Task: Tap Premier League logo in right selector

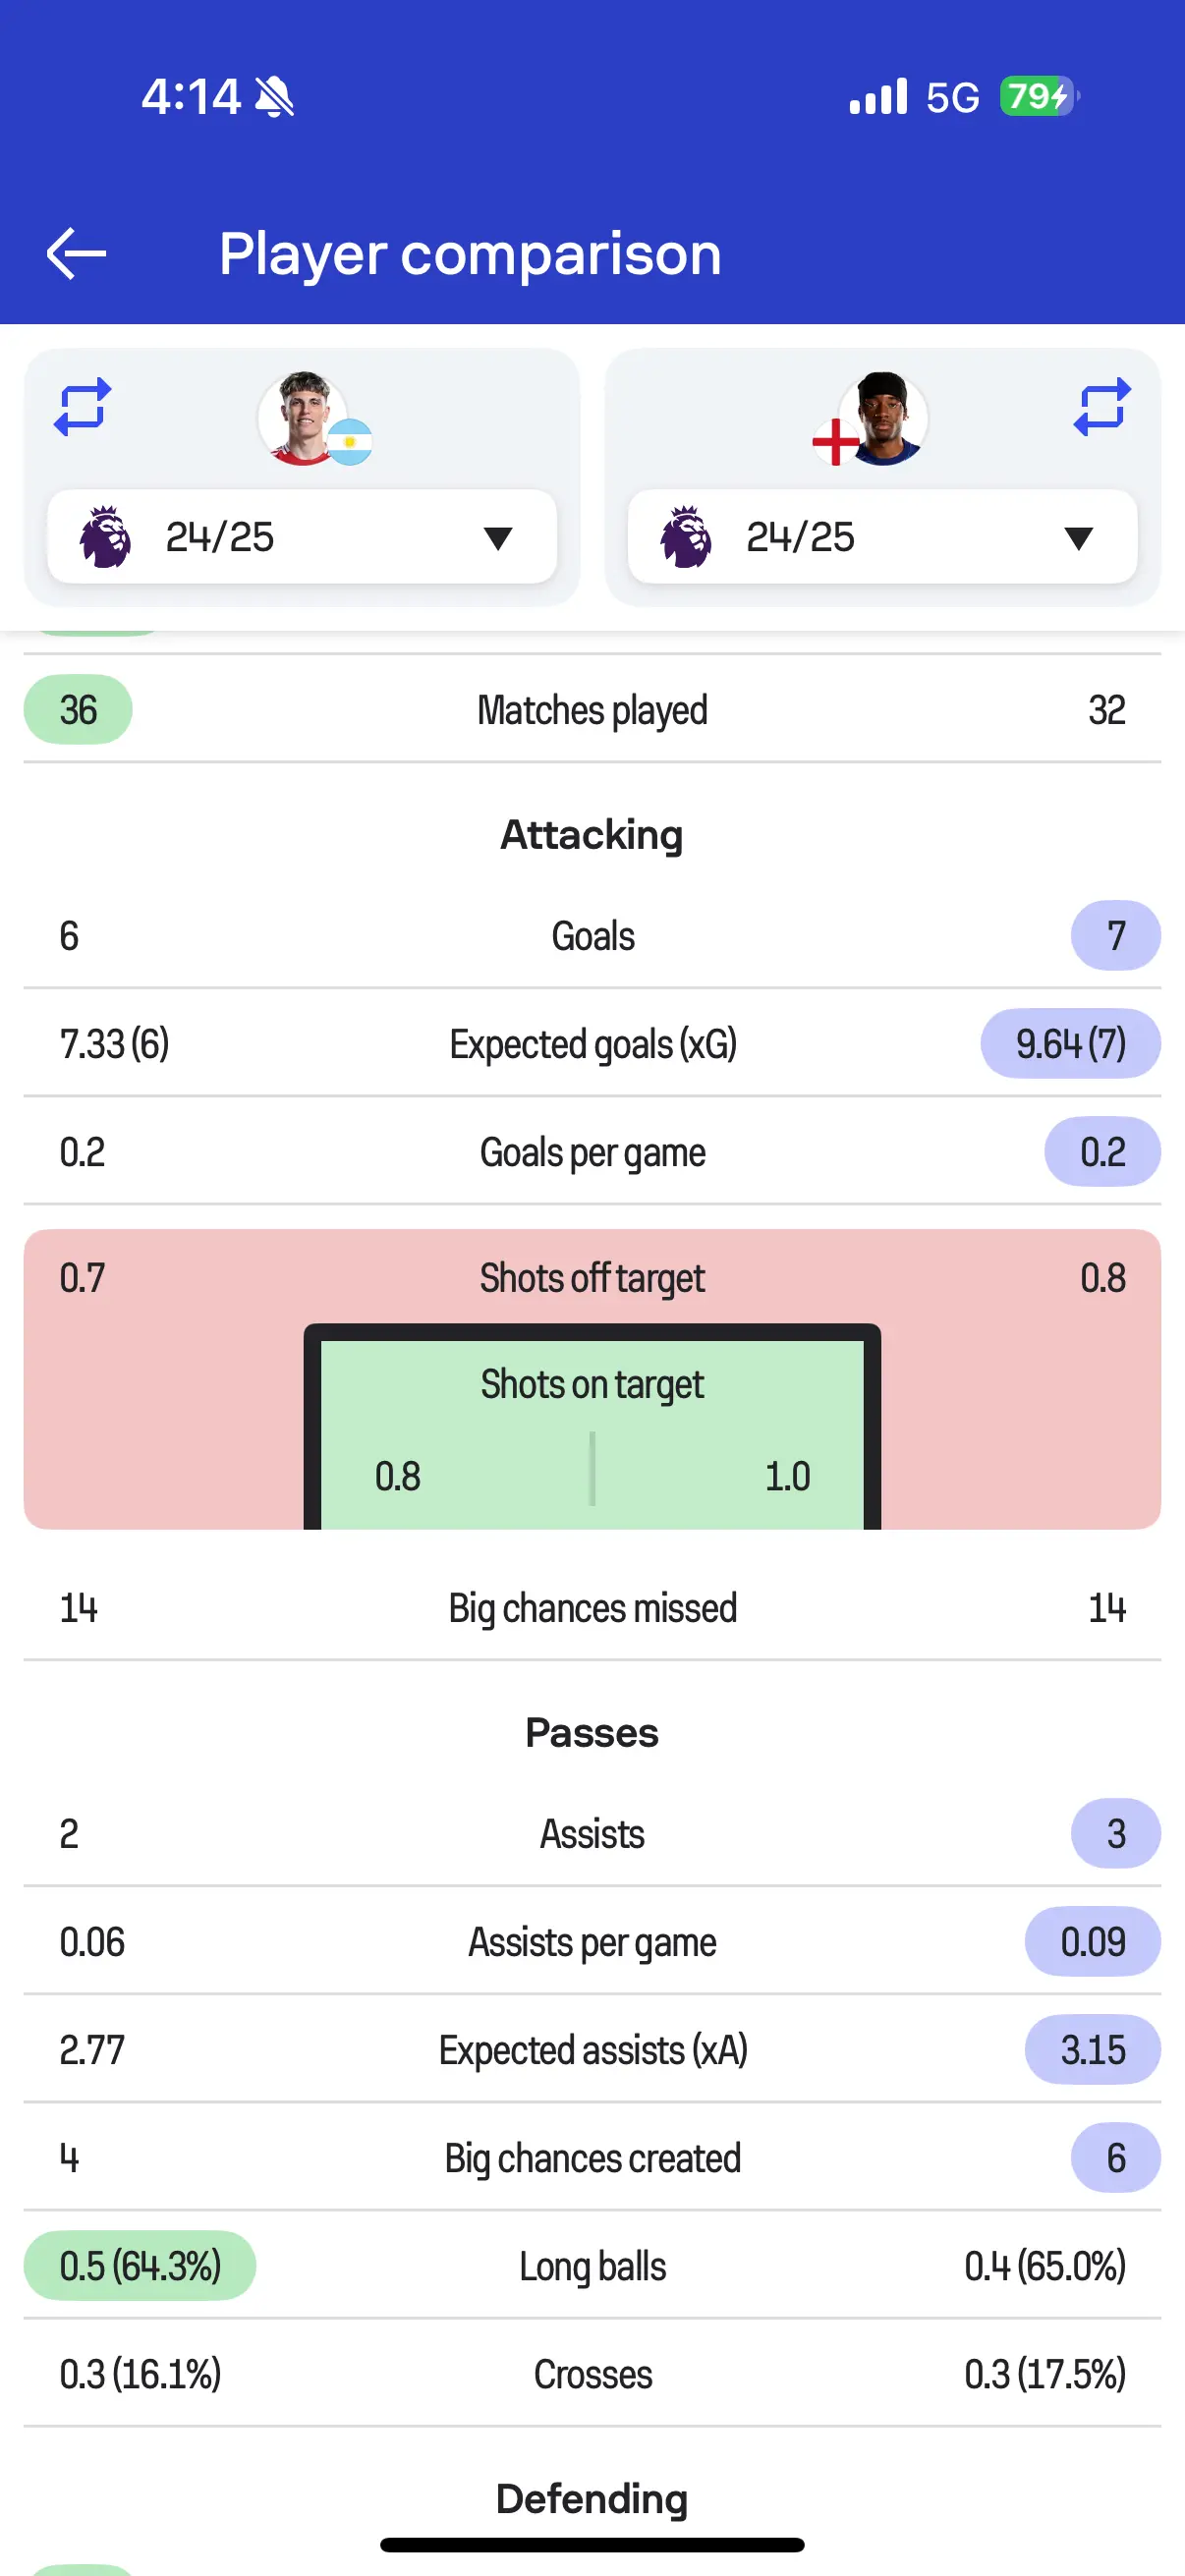Action: pos(686,537)
